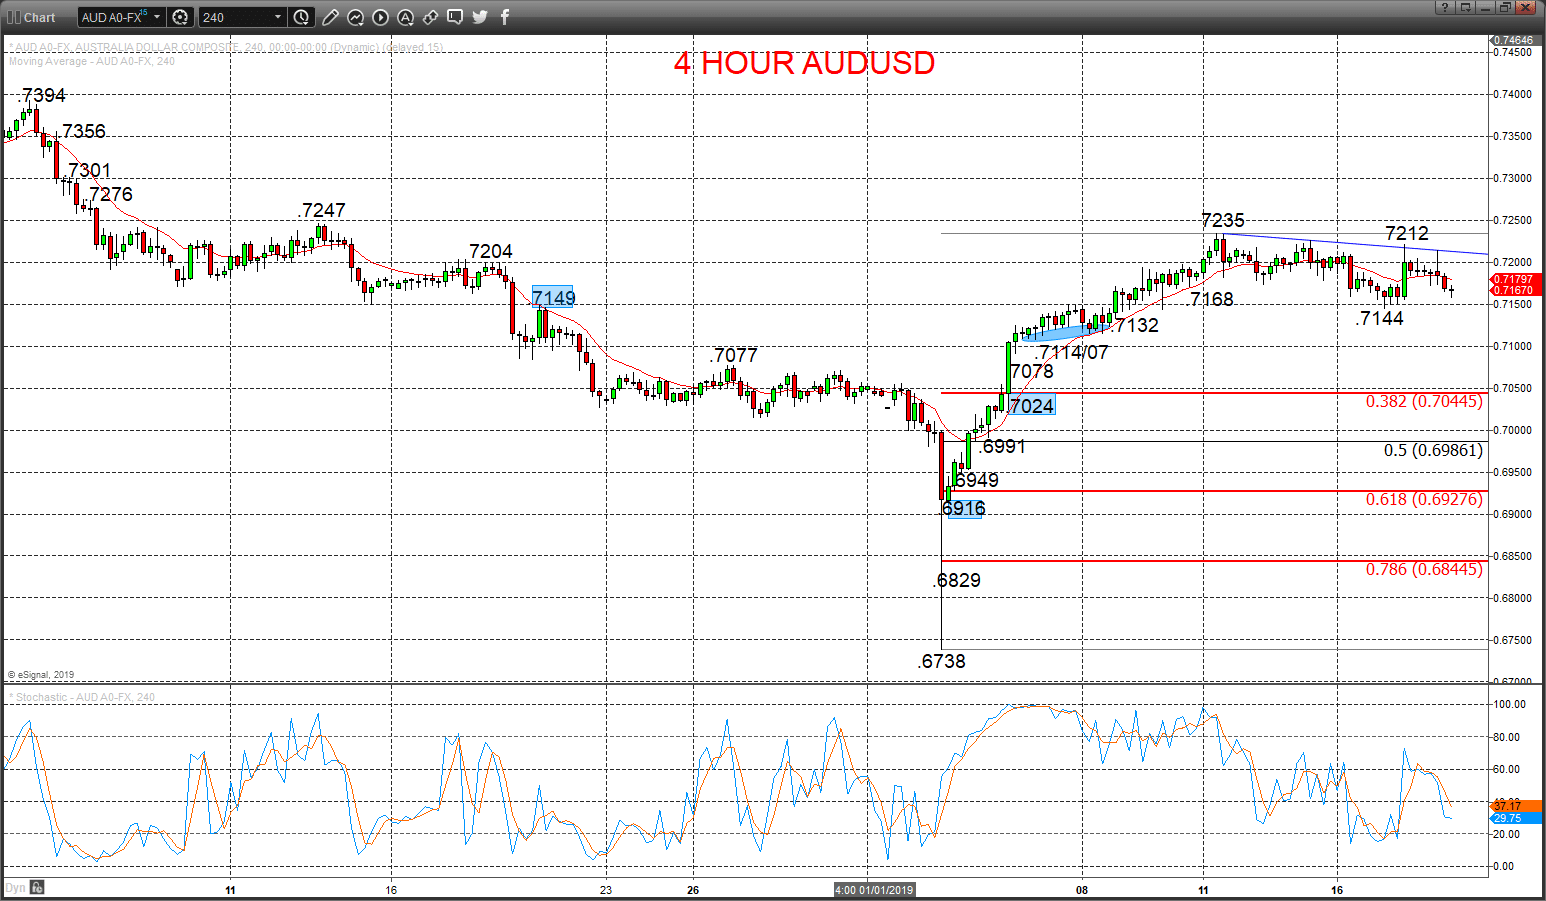Click the .7114/07 annotation
Viewport: 1546px width, 901px height.
(x=1071, y=352)
